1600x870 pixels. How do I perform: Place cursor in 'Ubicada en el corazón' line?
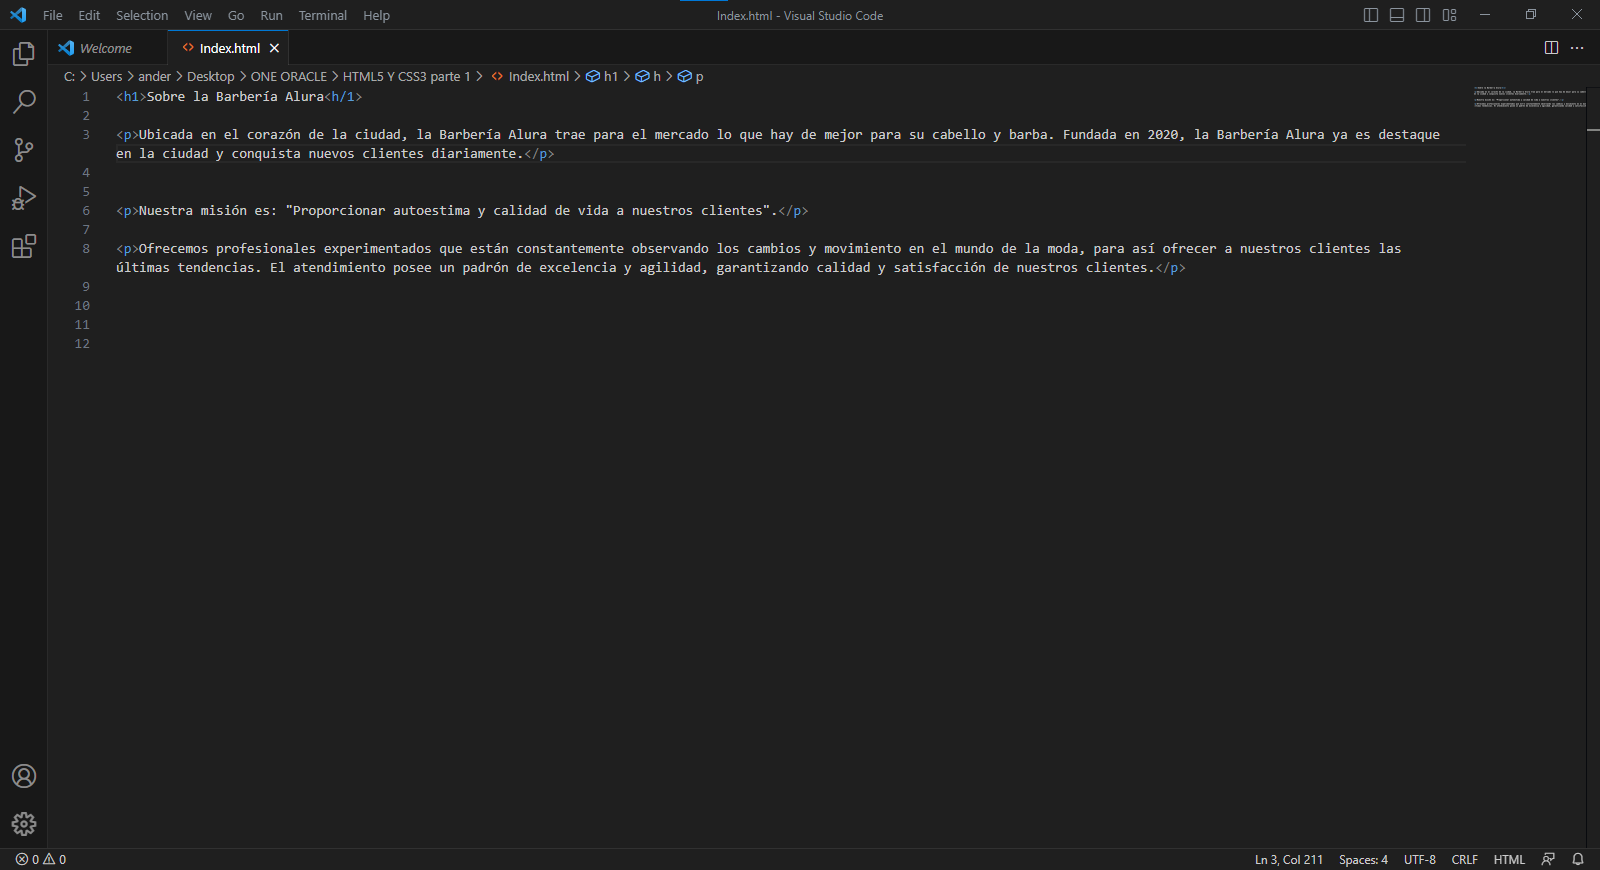(778, 135)
